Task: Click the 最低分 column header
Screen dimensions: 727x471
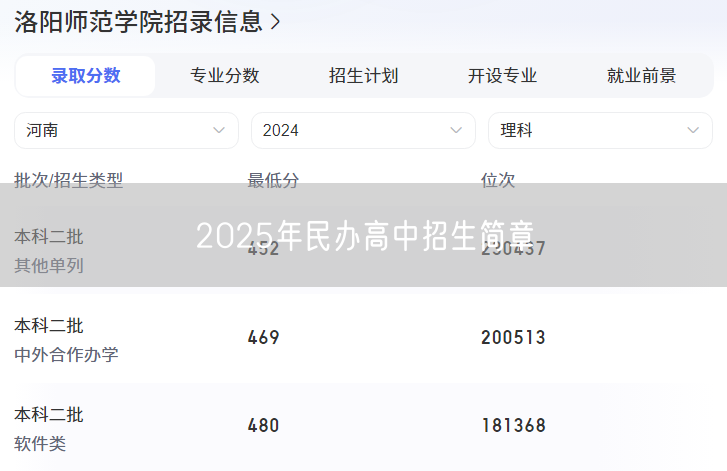Action: coord(273,180)
